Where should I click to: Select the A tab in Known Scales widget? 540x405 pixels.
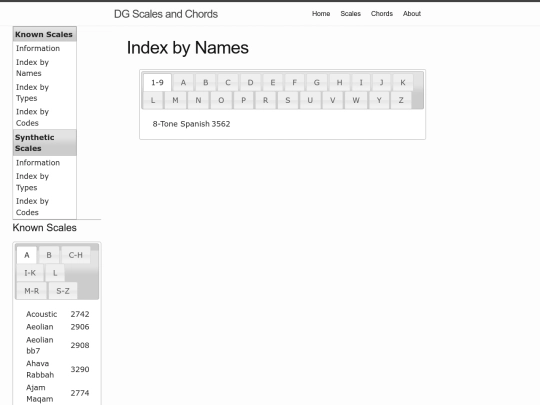(x=27, y=255)
